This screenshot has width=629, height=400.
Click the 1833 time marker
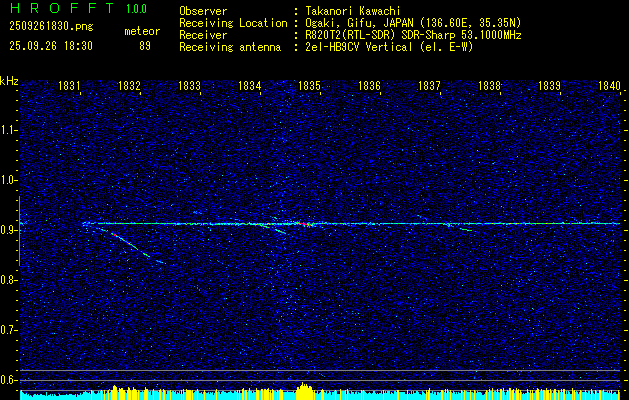point(189,85)
